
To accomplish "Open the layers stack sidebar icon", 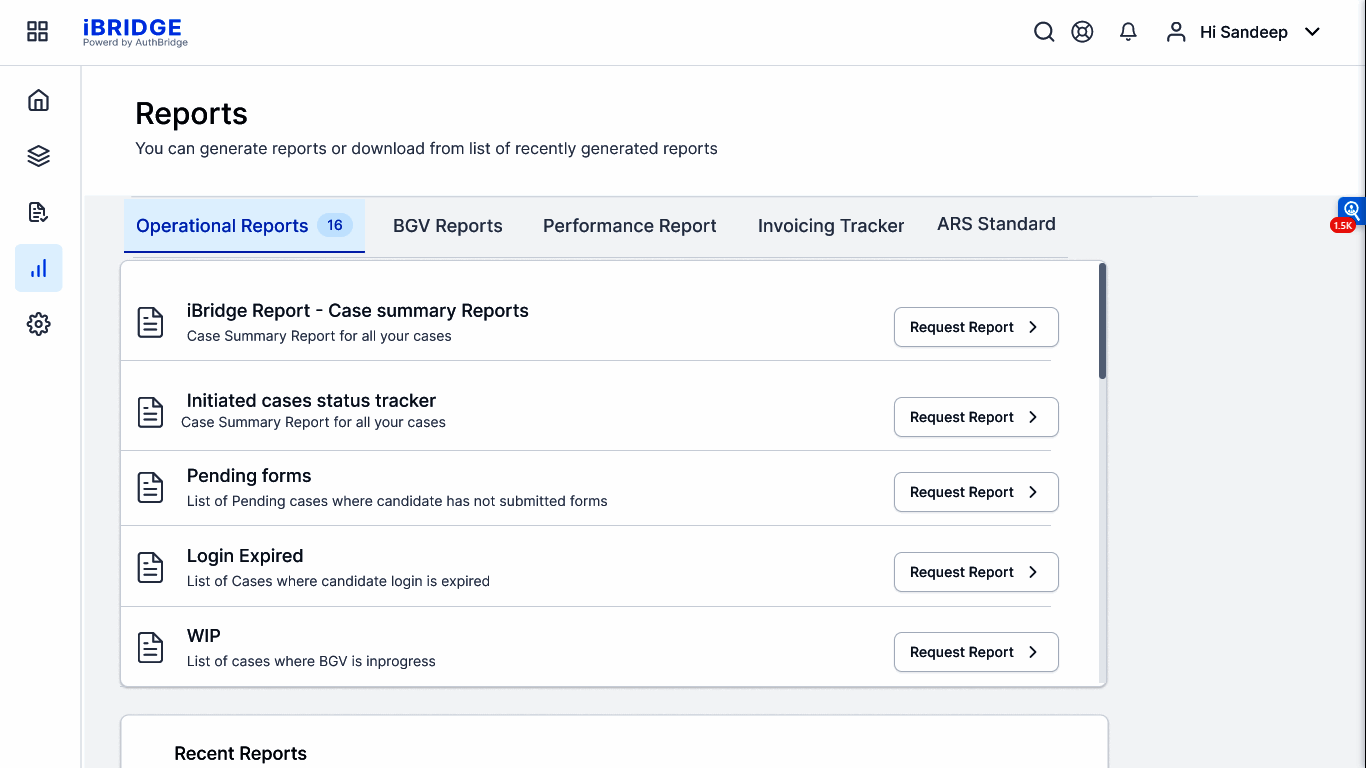I will (38, 156).
